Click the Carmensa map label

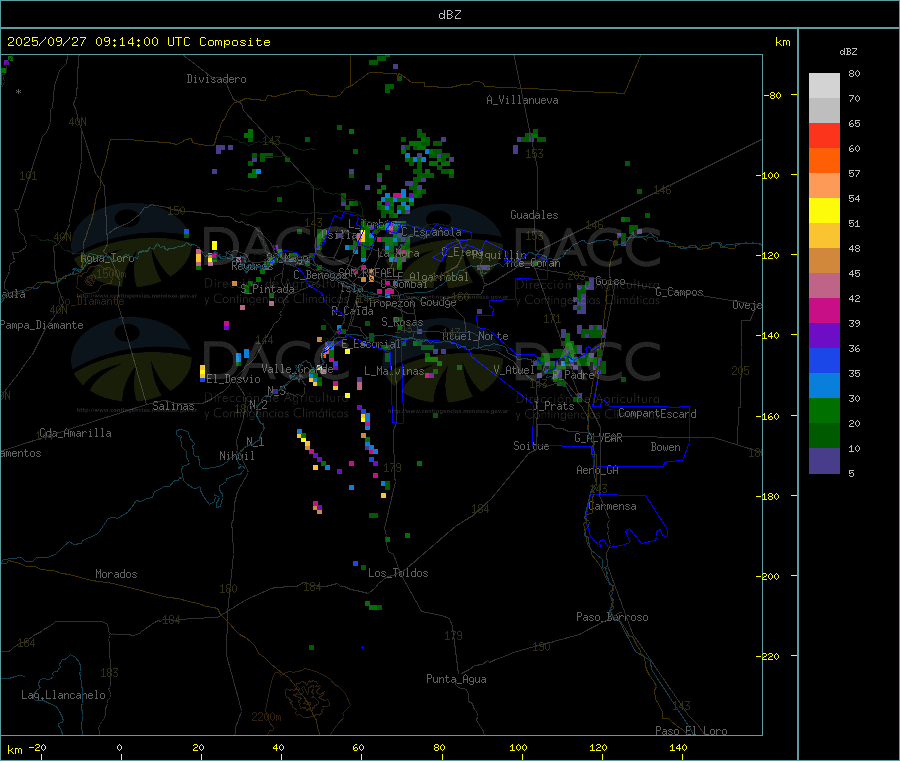(x=612, y=506)
